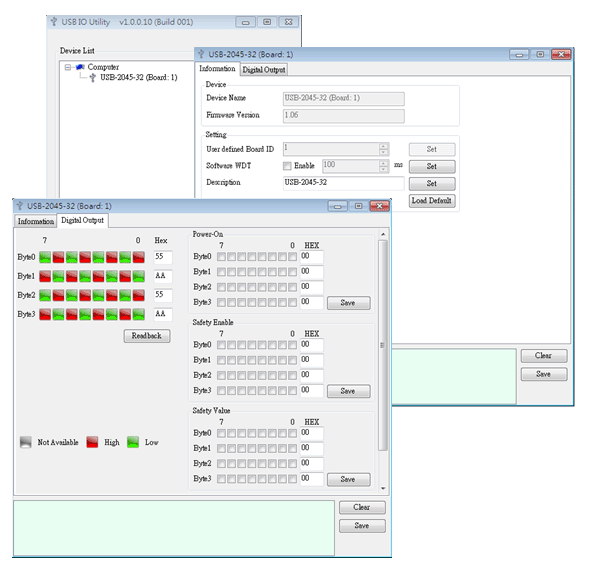Click the green Low legend indicator
Image resolution: width=590 pixels, height=569 pixels.
(133, 442)
